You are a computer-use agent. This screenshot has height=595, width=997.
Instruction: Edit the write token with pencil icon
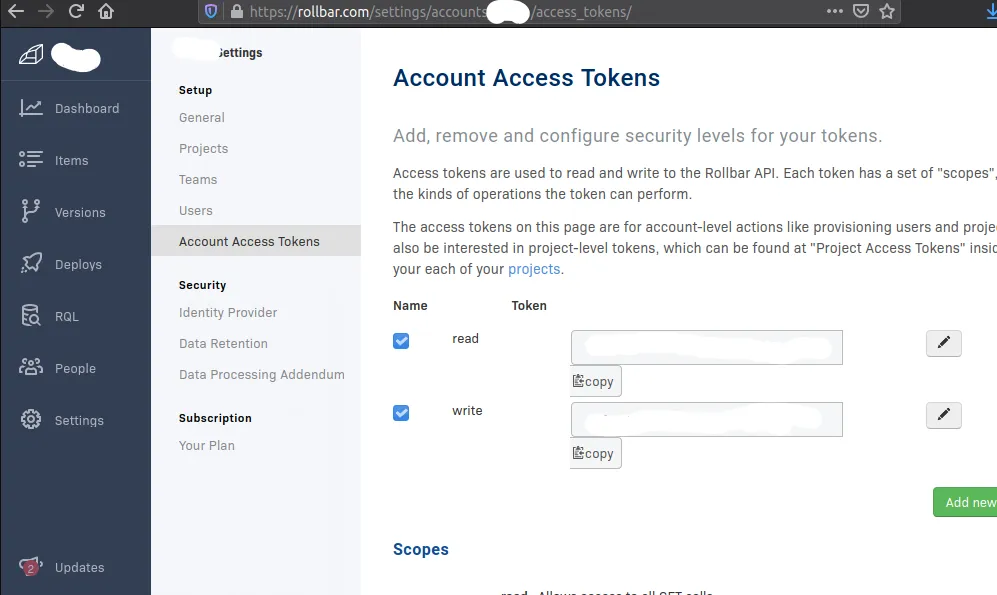click(944, 415)
